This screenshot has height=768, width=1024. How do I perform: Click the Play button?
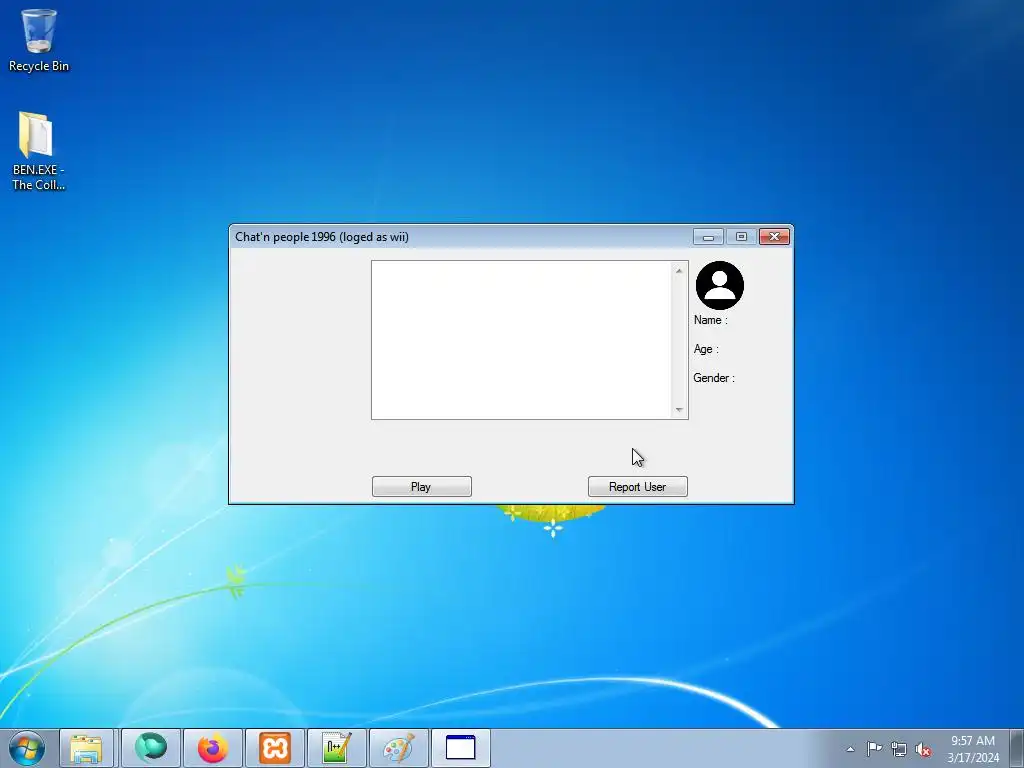[x=422, y=487]
